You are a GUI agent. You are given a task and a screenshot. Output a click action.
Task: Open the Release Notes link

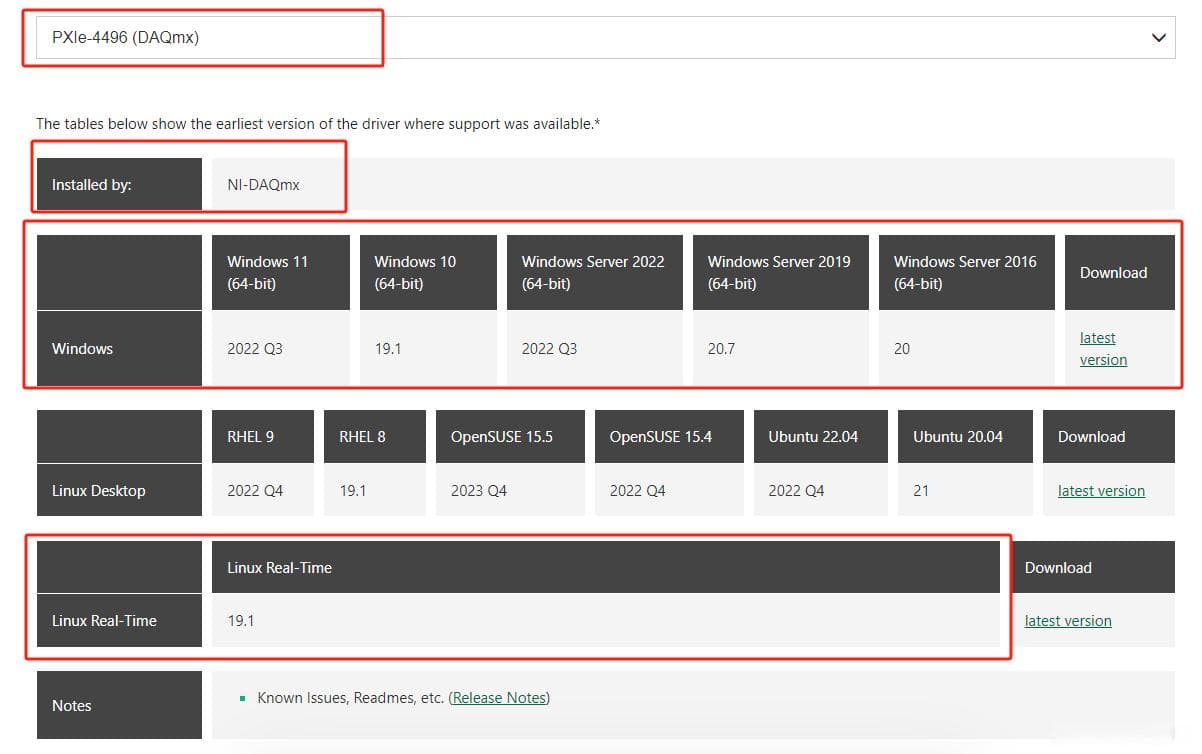coord(500,698)
